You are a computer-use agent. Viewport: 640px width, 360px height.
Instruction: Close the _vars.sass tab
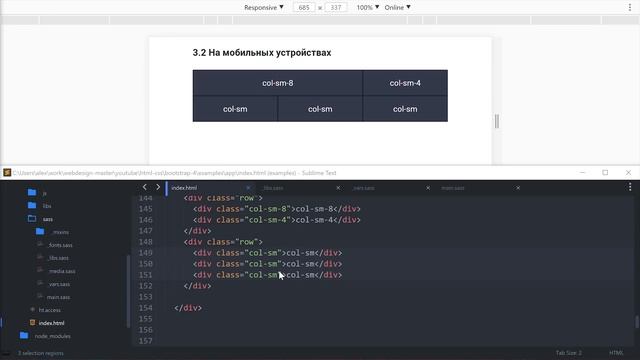(428, 188)
